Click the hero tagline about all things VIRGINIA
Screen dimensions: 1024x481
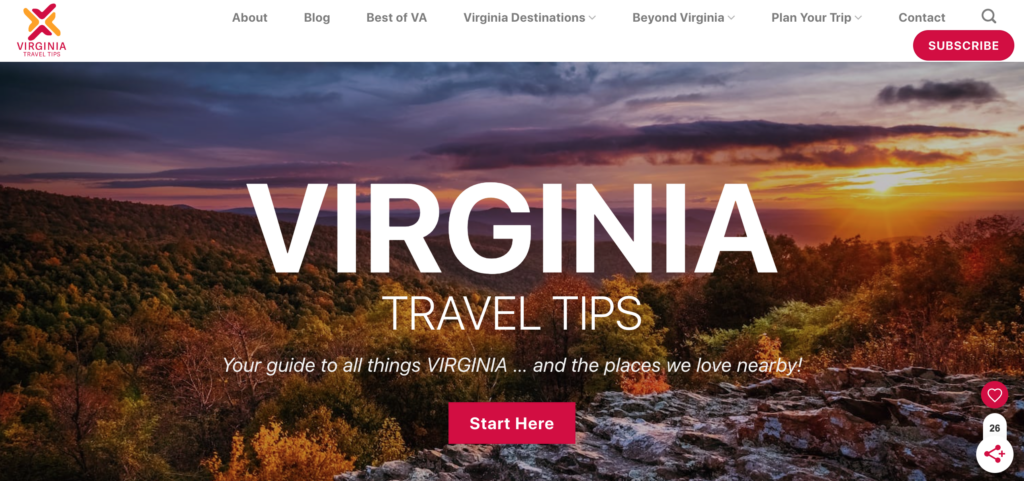pyautogui.click(x=512, y=365)
